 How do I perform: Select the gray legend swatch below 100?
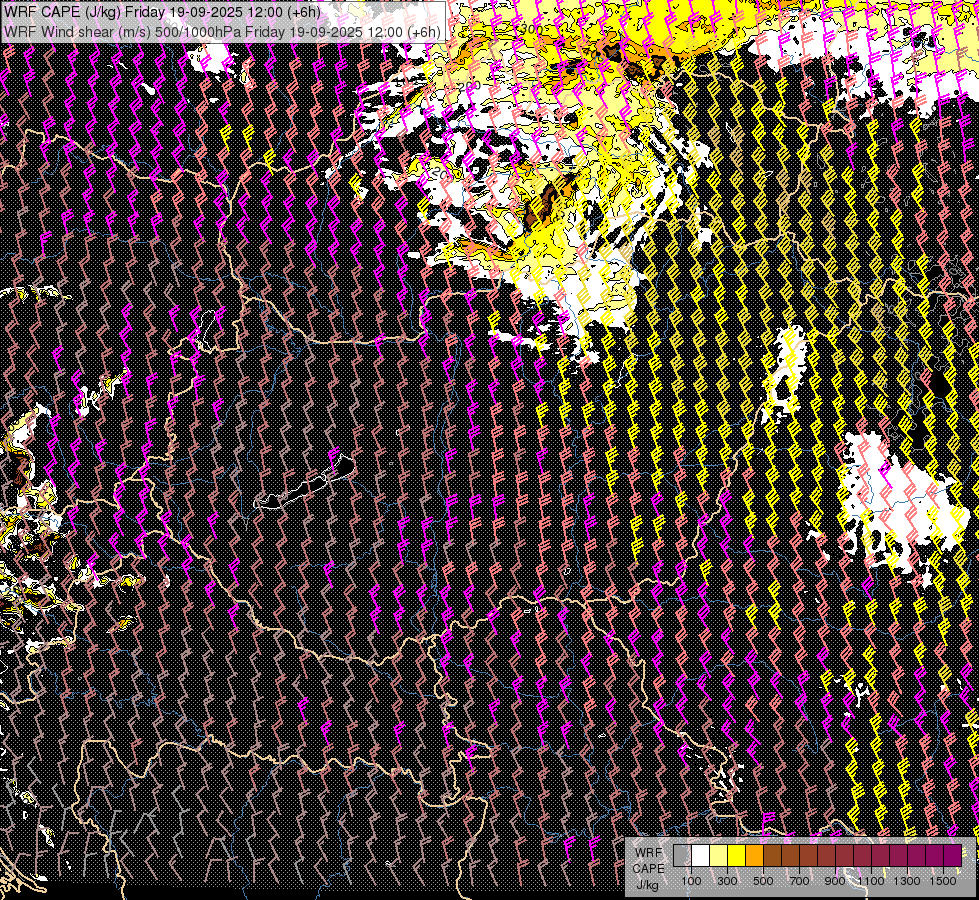(682, 856)
